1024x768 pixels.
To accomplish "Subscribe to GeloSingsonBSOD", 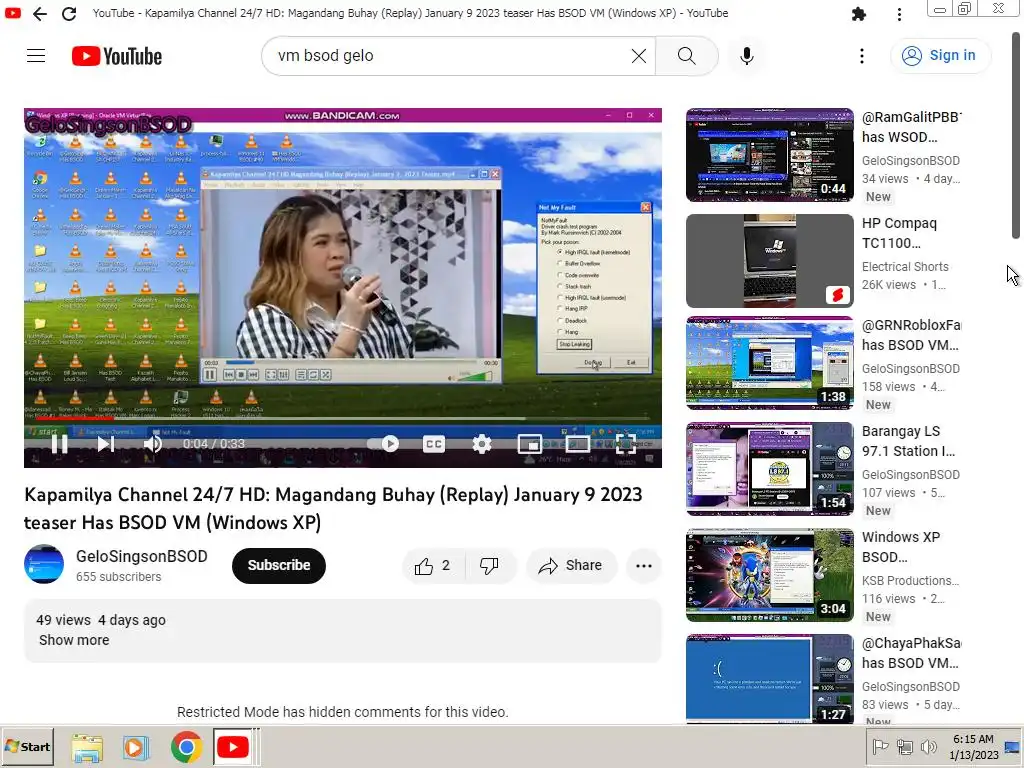I will coord(279,566).
